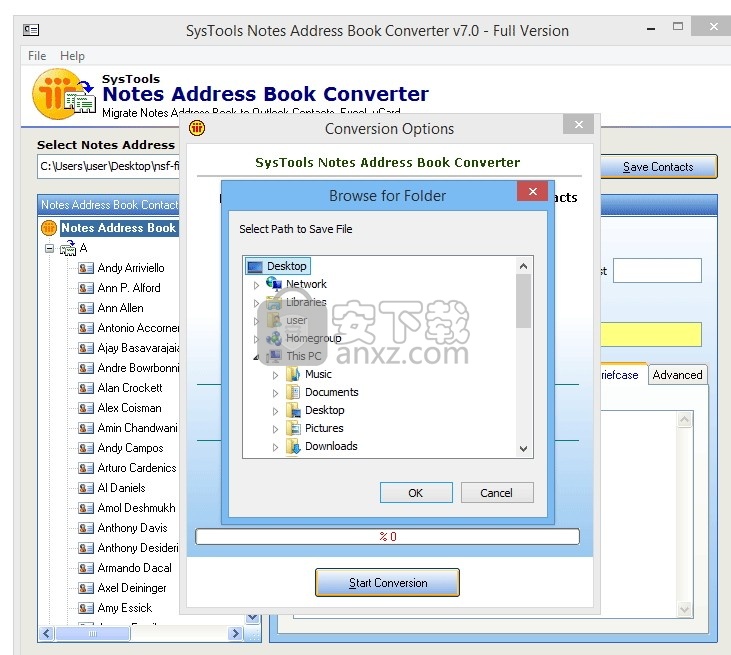Click the group icon beside letter A
731x655 pixels.
68,248
